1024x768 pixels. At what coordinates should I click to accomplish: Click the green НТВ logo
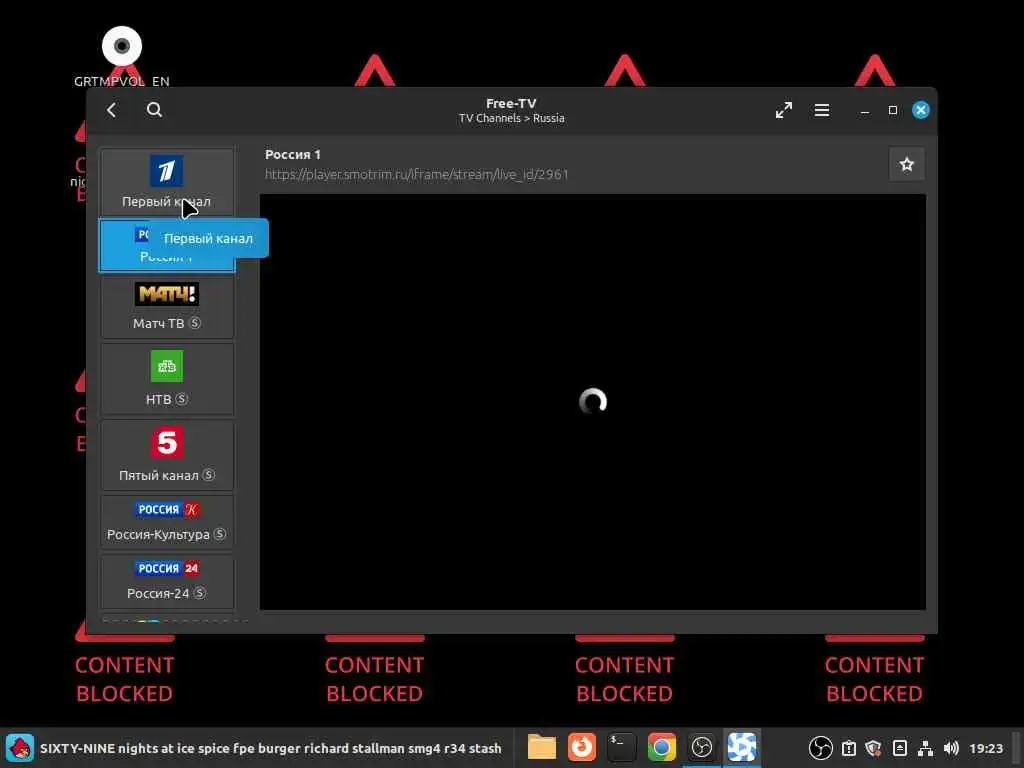[167, 366]
